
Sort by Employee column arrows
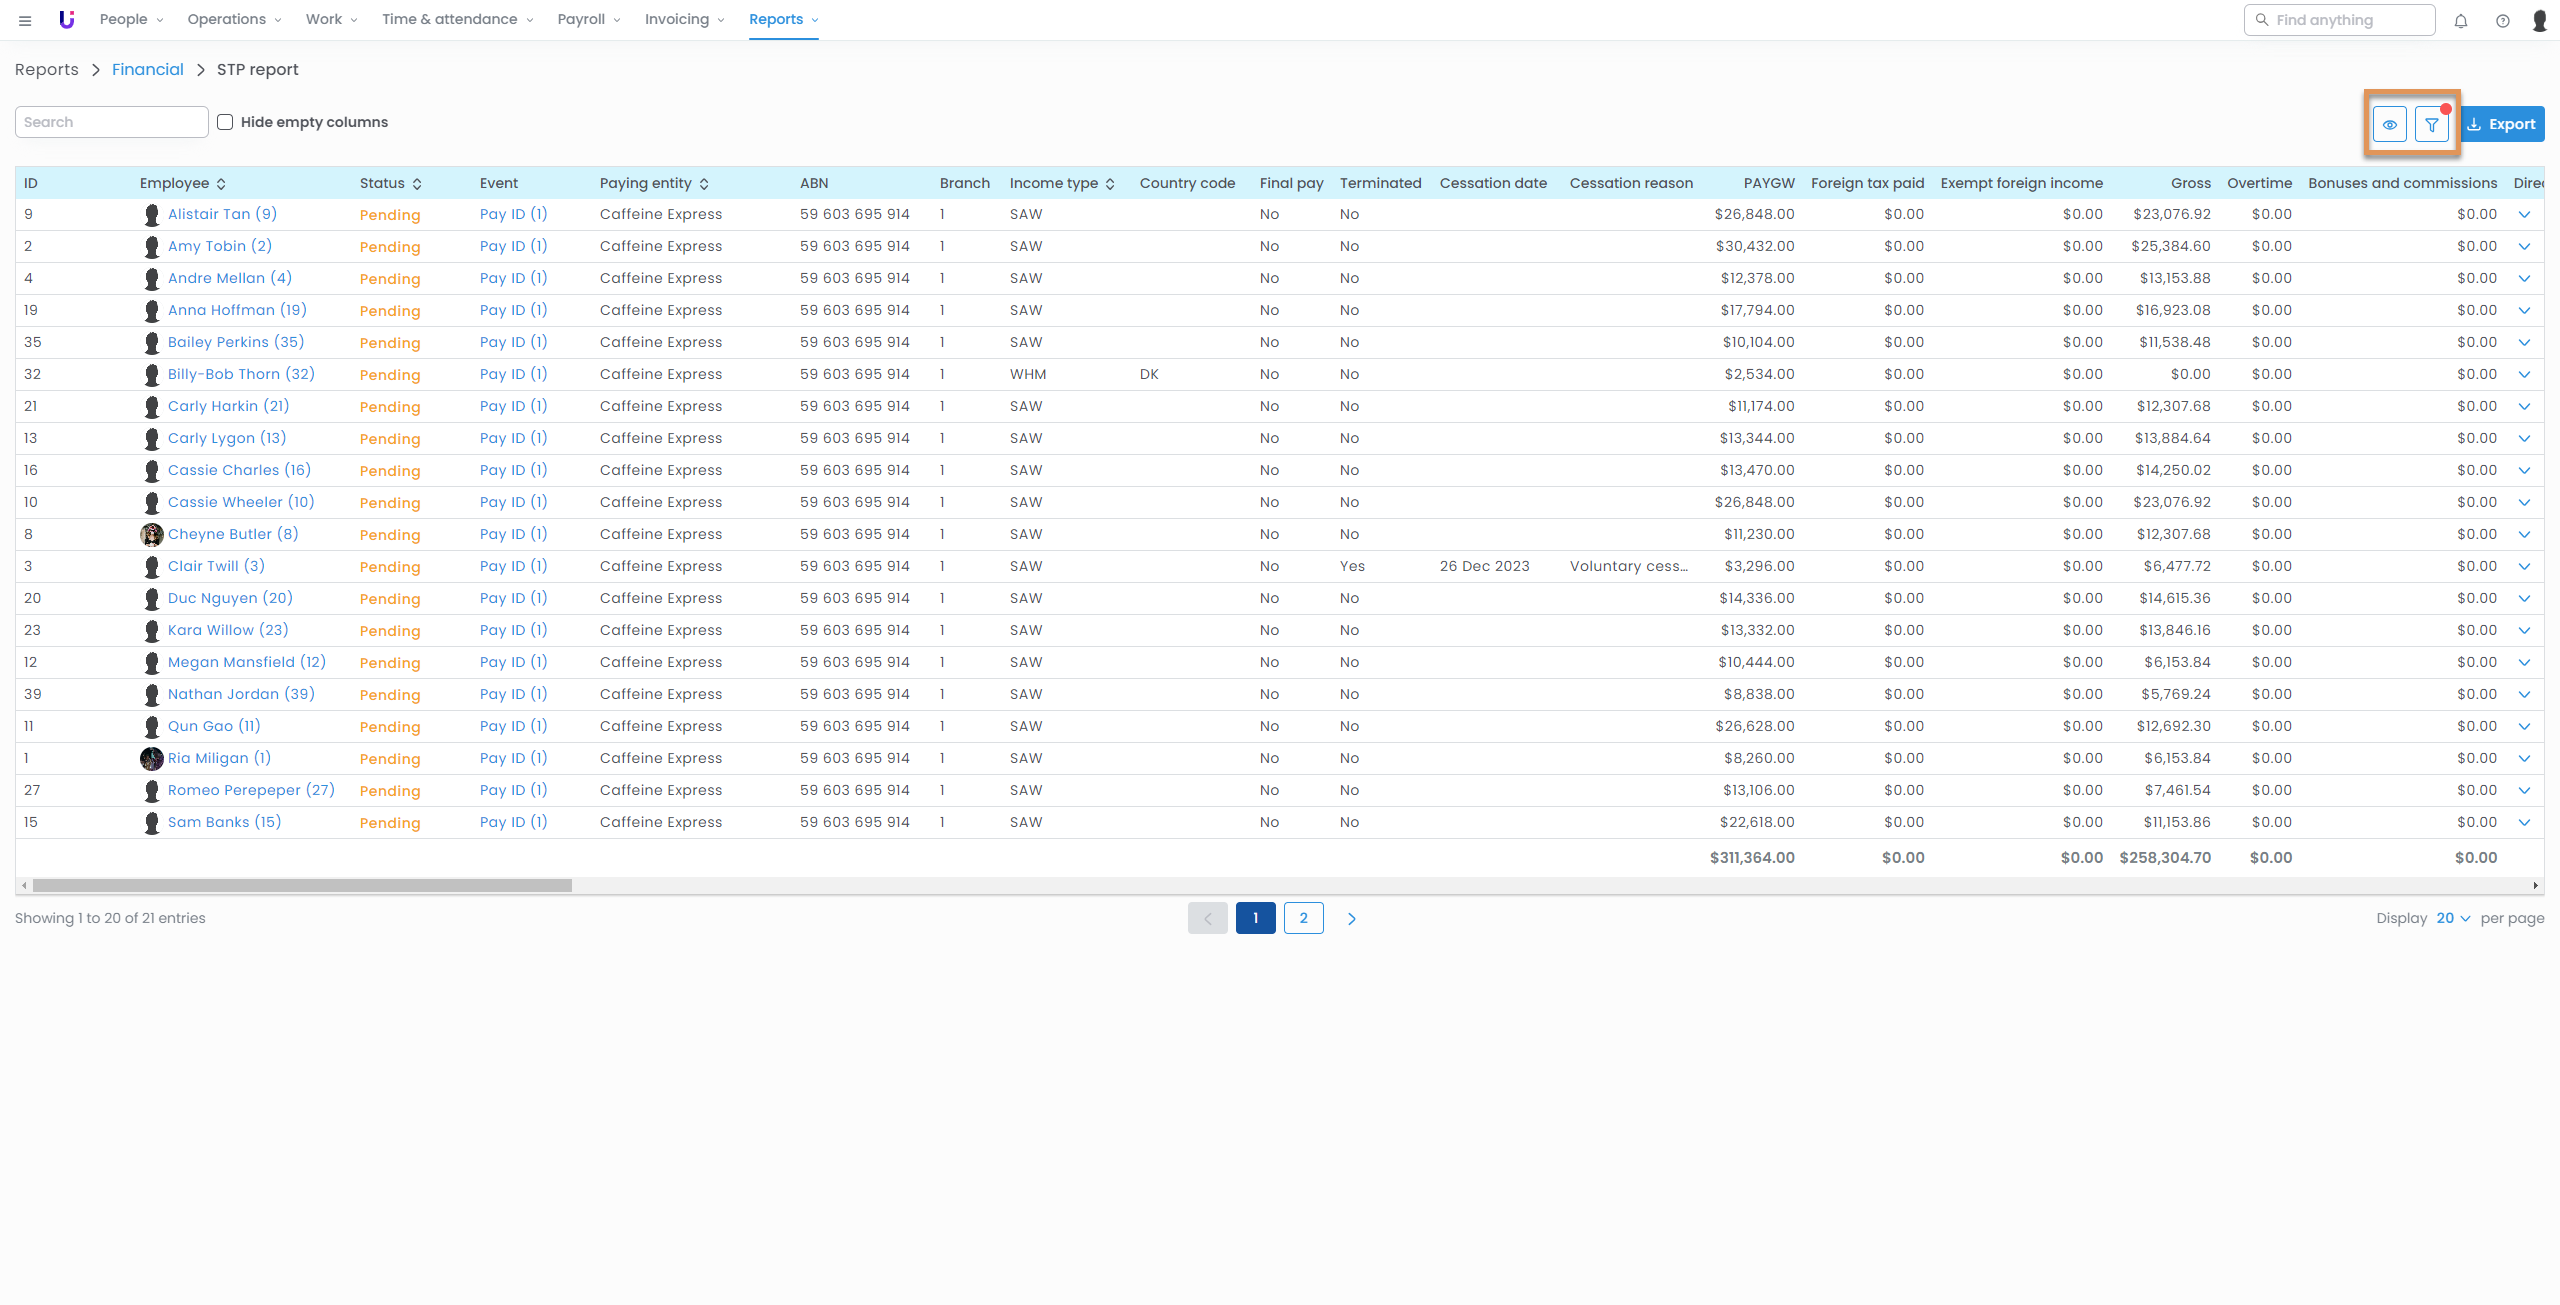point(221,183)
